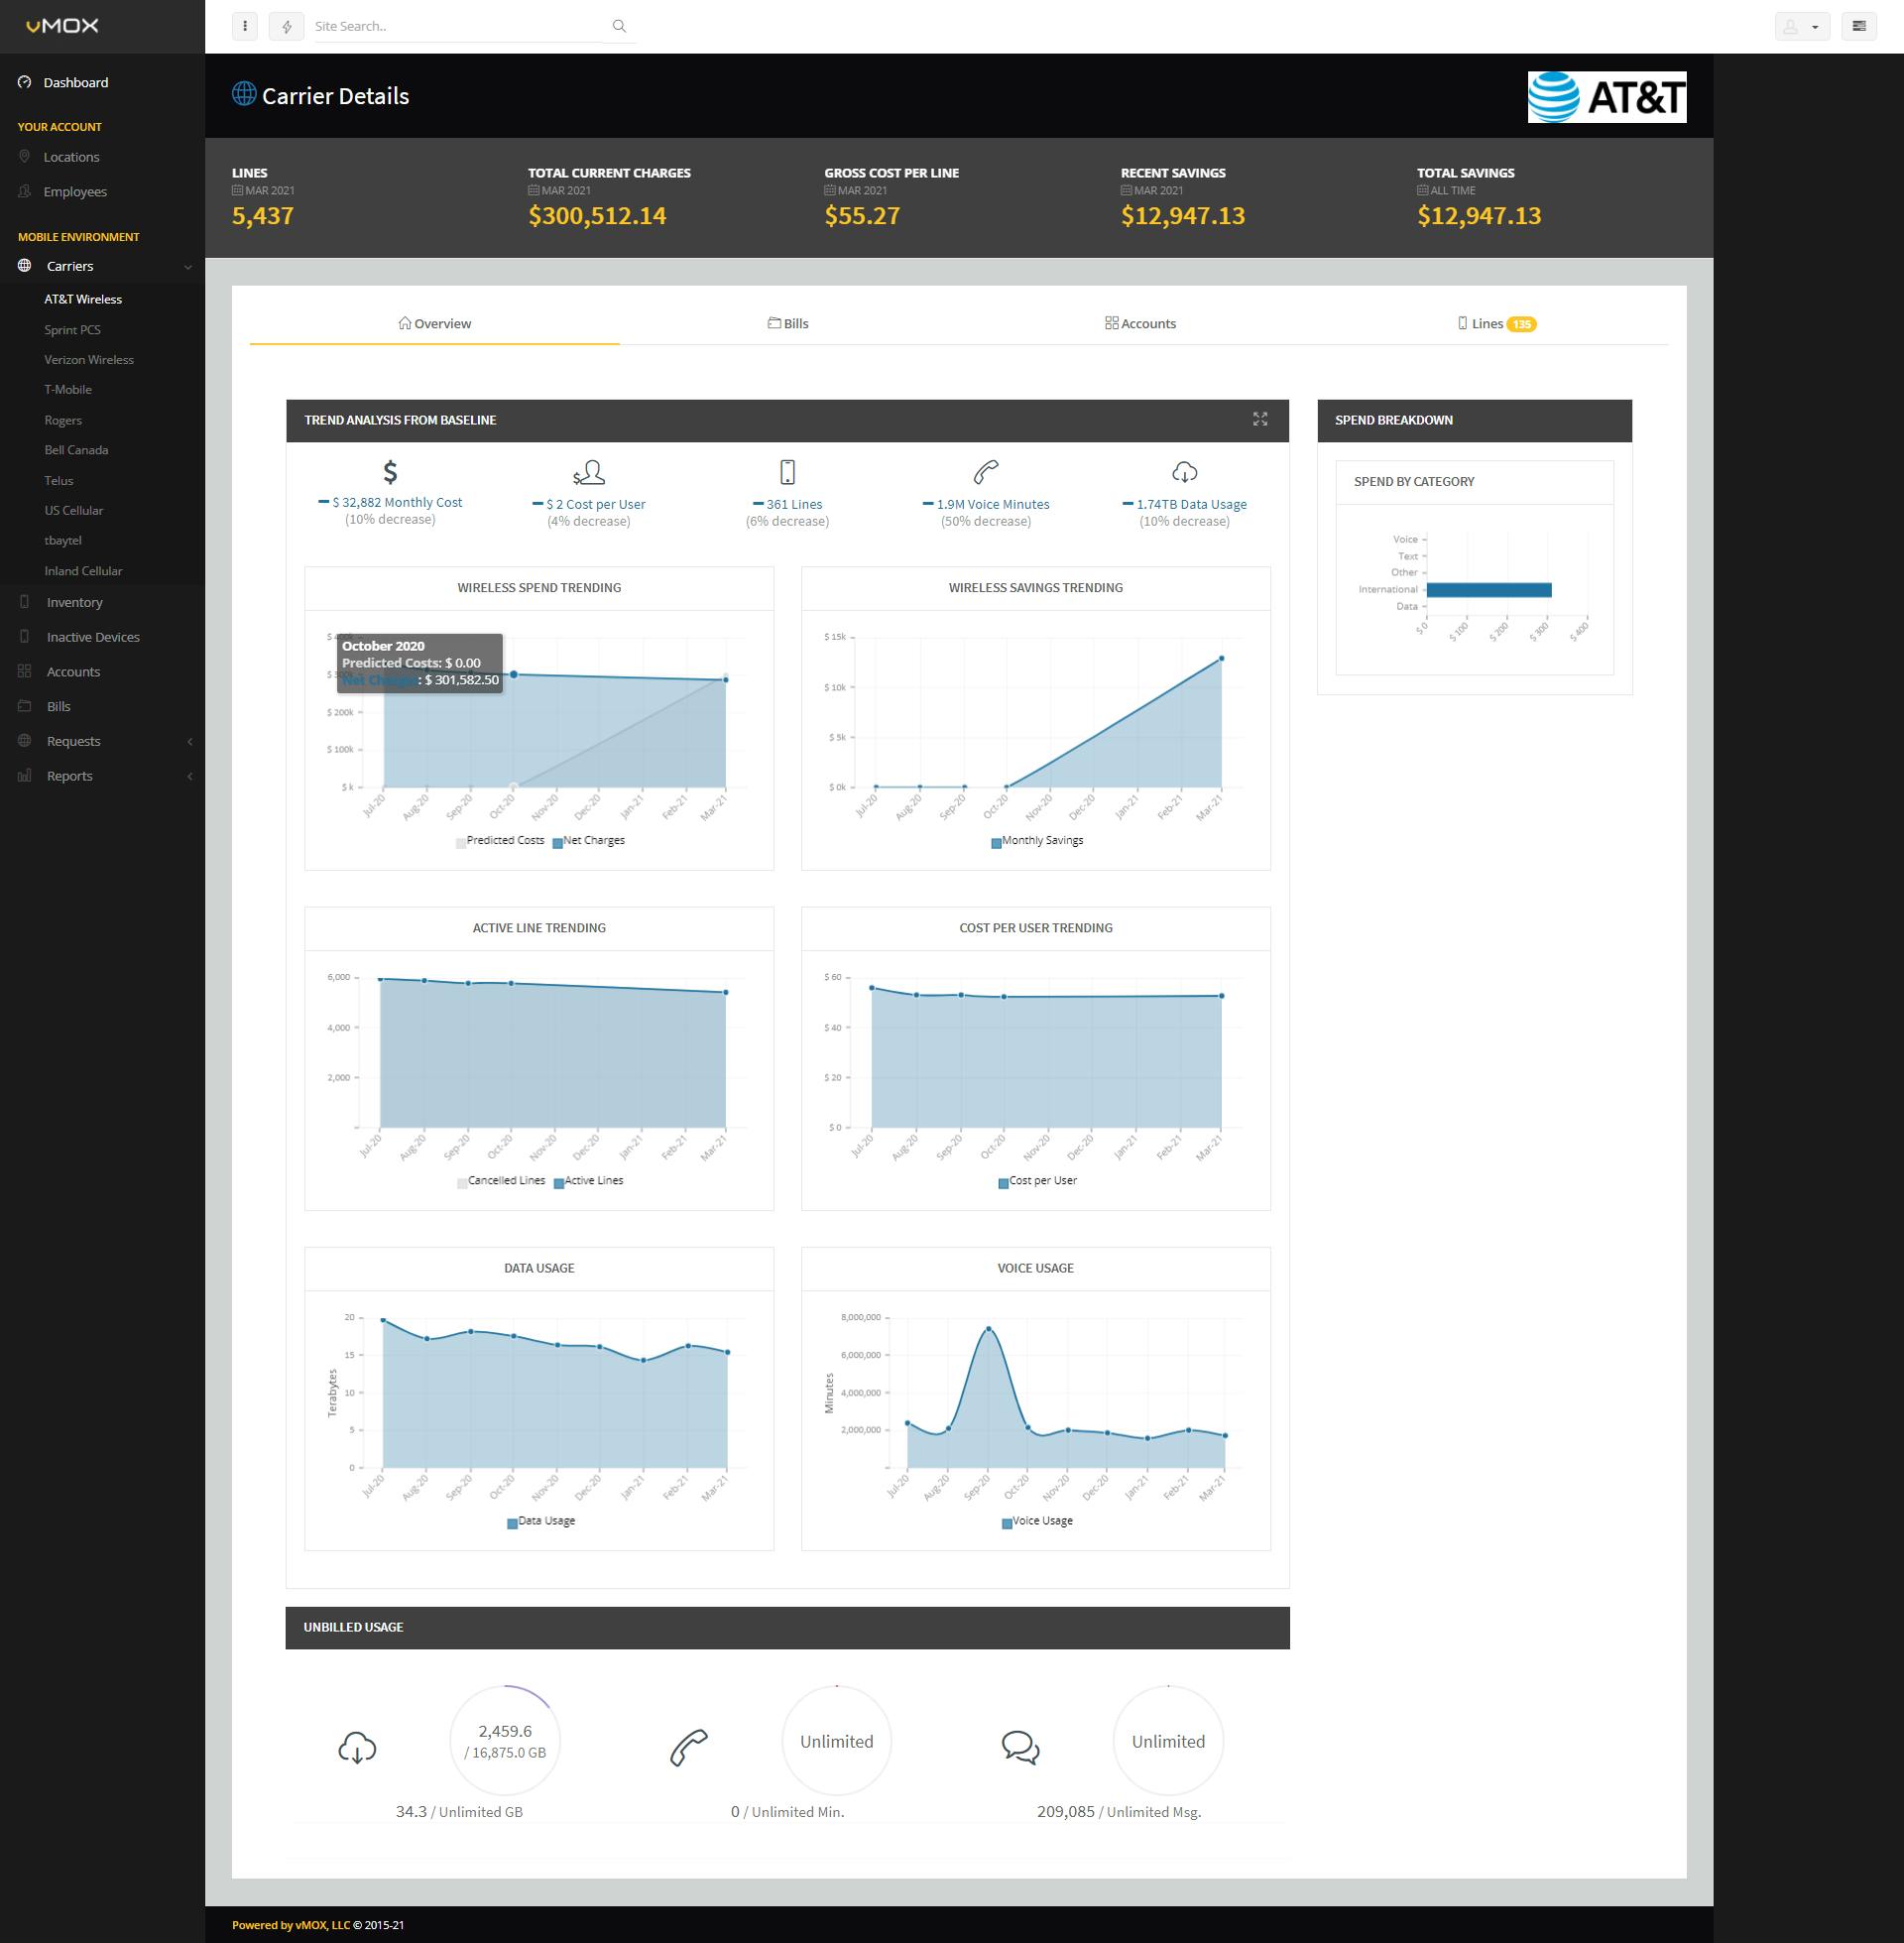Image resolution: width=1904 pixels, height=1943 pixels.
Task: Select Verizon Wireless carrier
Action: click(x=89, y=360)
